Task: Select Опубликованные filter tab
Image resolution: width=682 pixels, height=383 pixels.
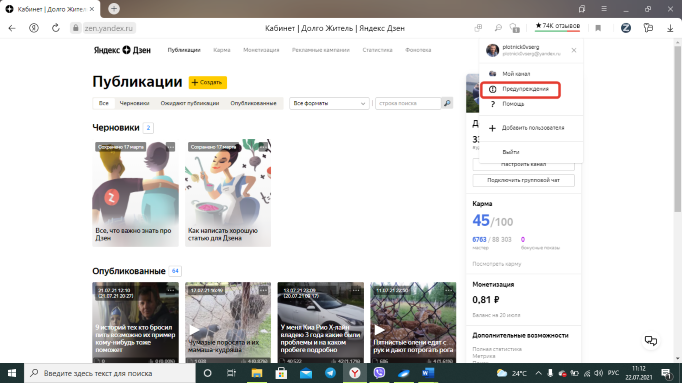Action: pos(253,103)
